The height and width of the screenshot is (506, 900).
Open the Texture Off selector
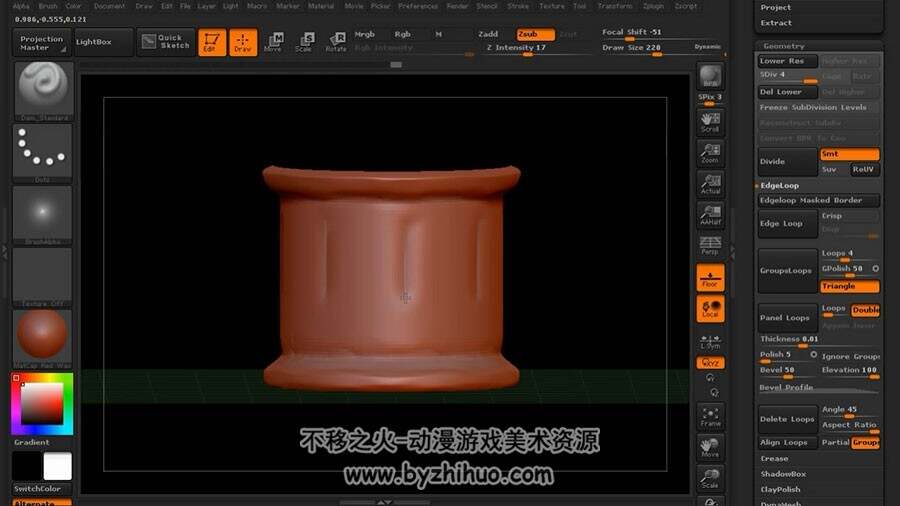point(43,277)
